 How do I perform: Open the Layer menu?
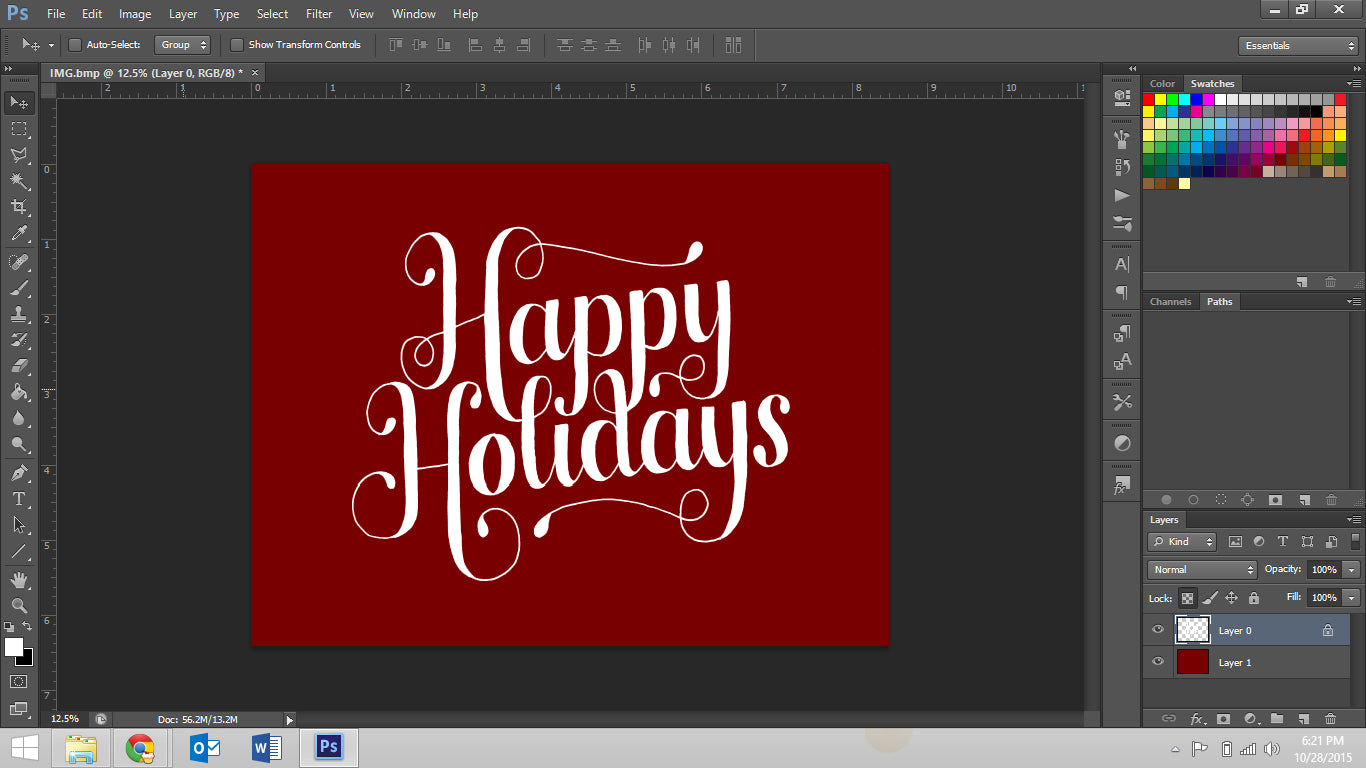183,14
